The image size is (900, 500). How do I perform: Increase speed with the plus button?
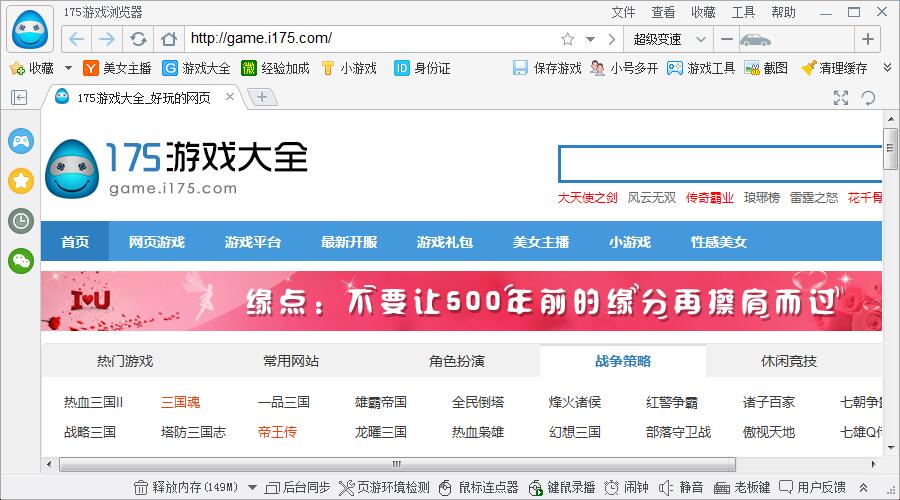coord(868,39)
